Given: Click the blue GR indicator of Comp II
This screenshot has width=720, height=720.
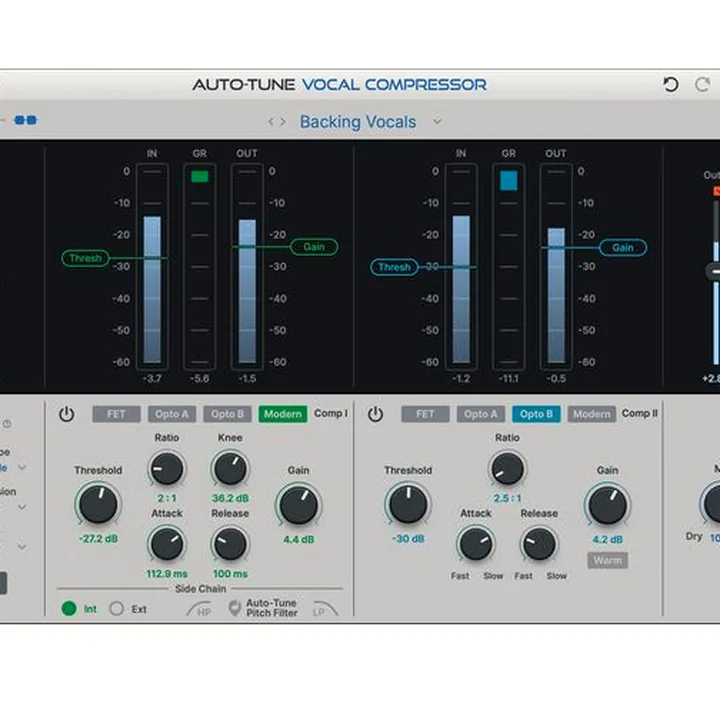Looking at the screenshot, I should 509,180.
